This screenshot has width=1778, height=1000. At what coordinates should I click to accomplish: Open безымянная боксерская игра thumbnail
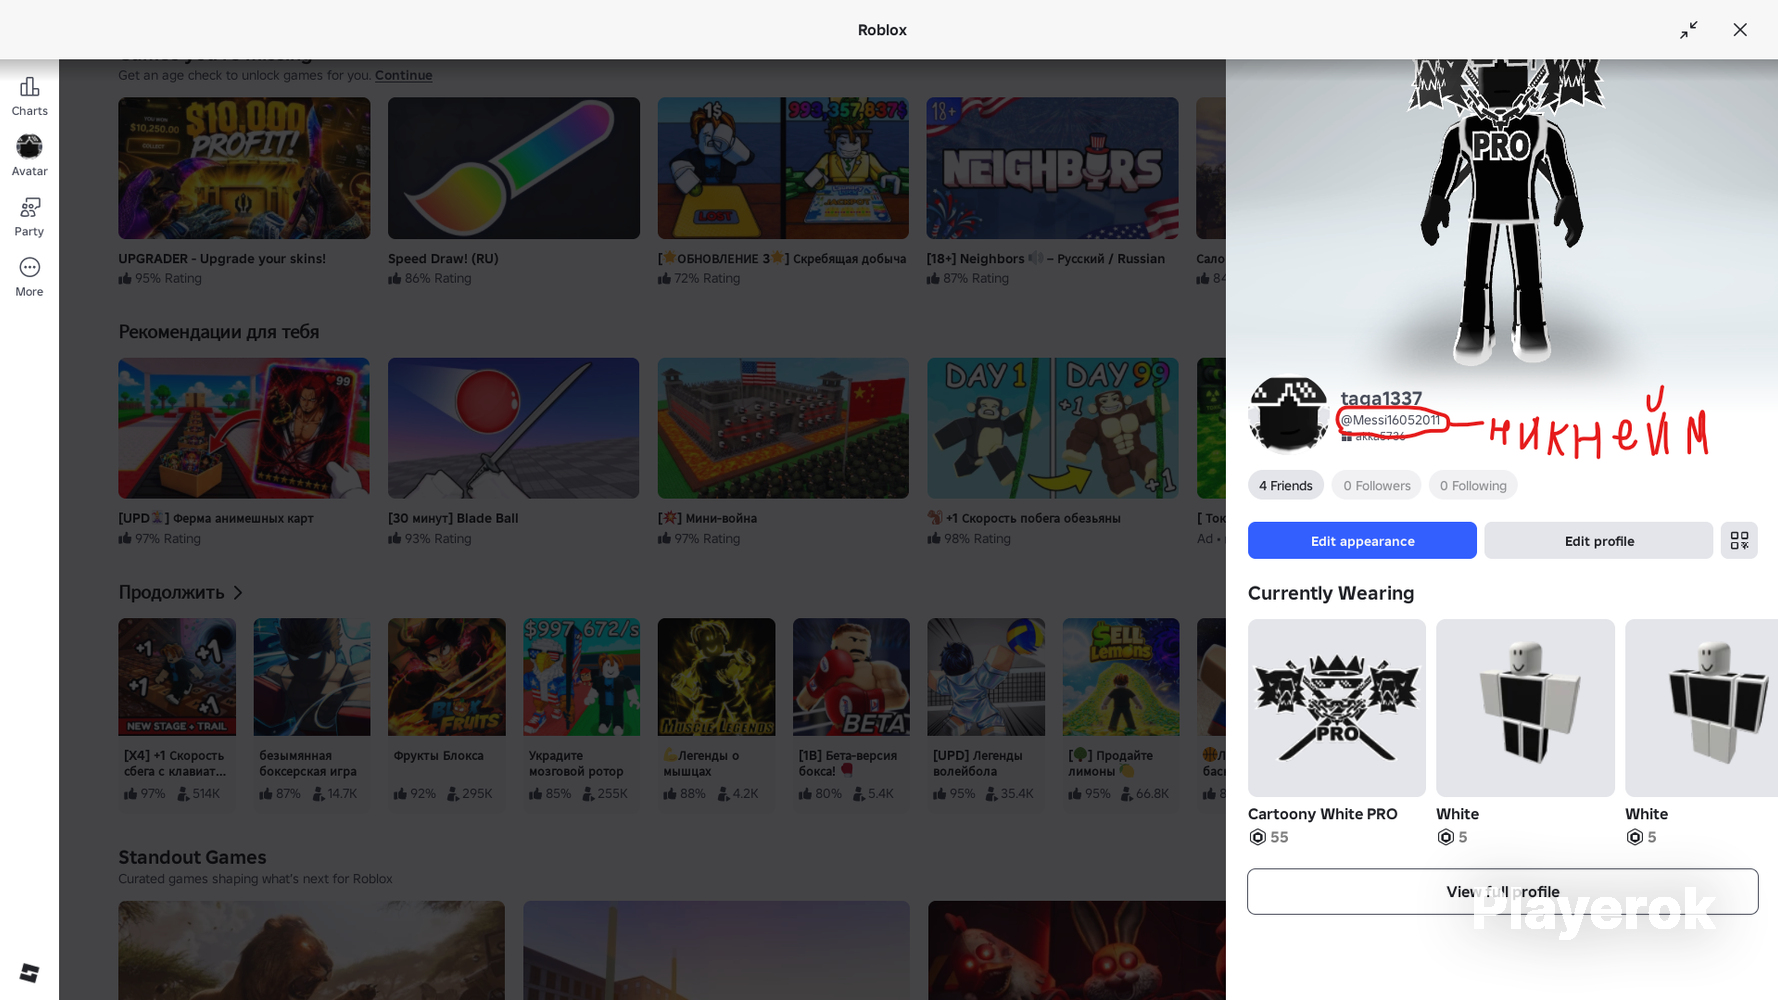pos(312,677)
